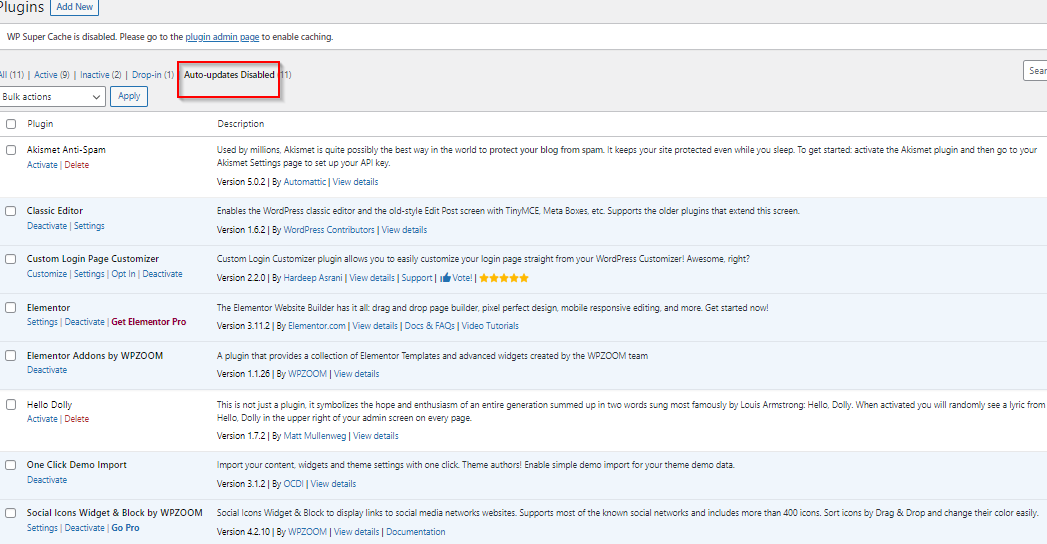View details for Classic Editor
This screenshot has height=544, width=1047.
coord(404,230)
